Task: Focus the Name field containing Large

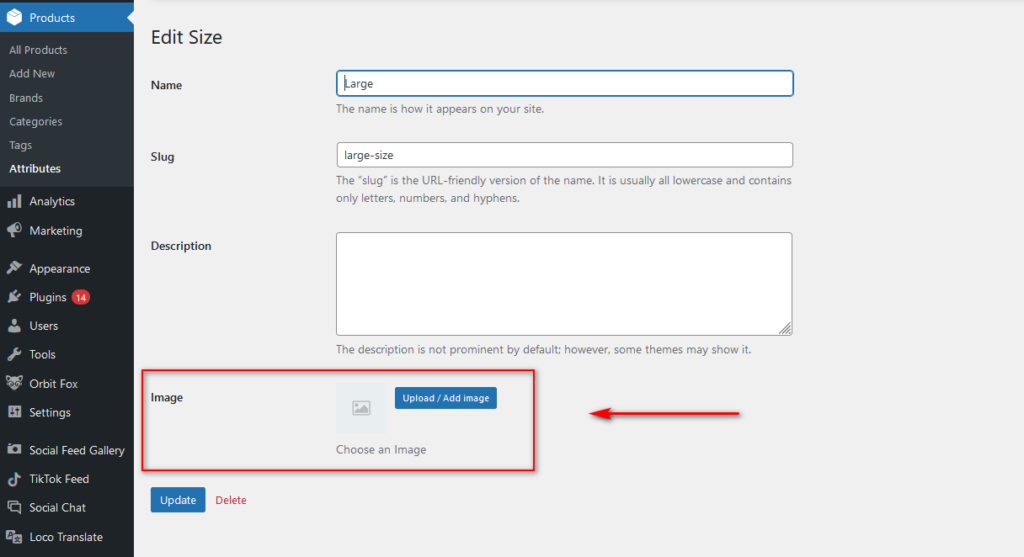Action: (564, 84)
